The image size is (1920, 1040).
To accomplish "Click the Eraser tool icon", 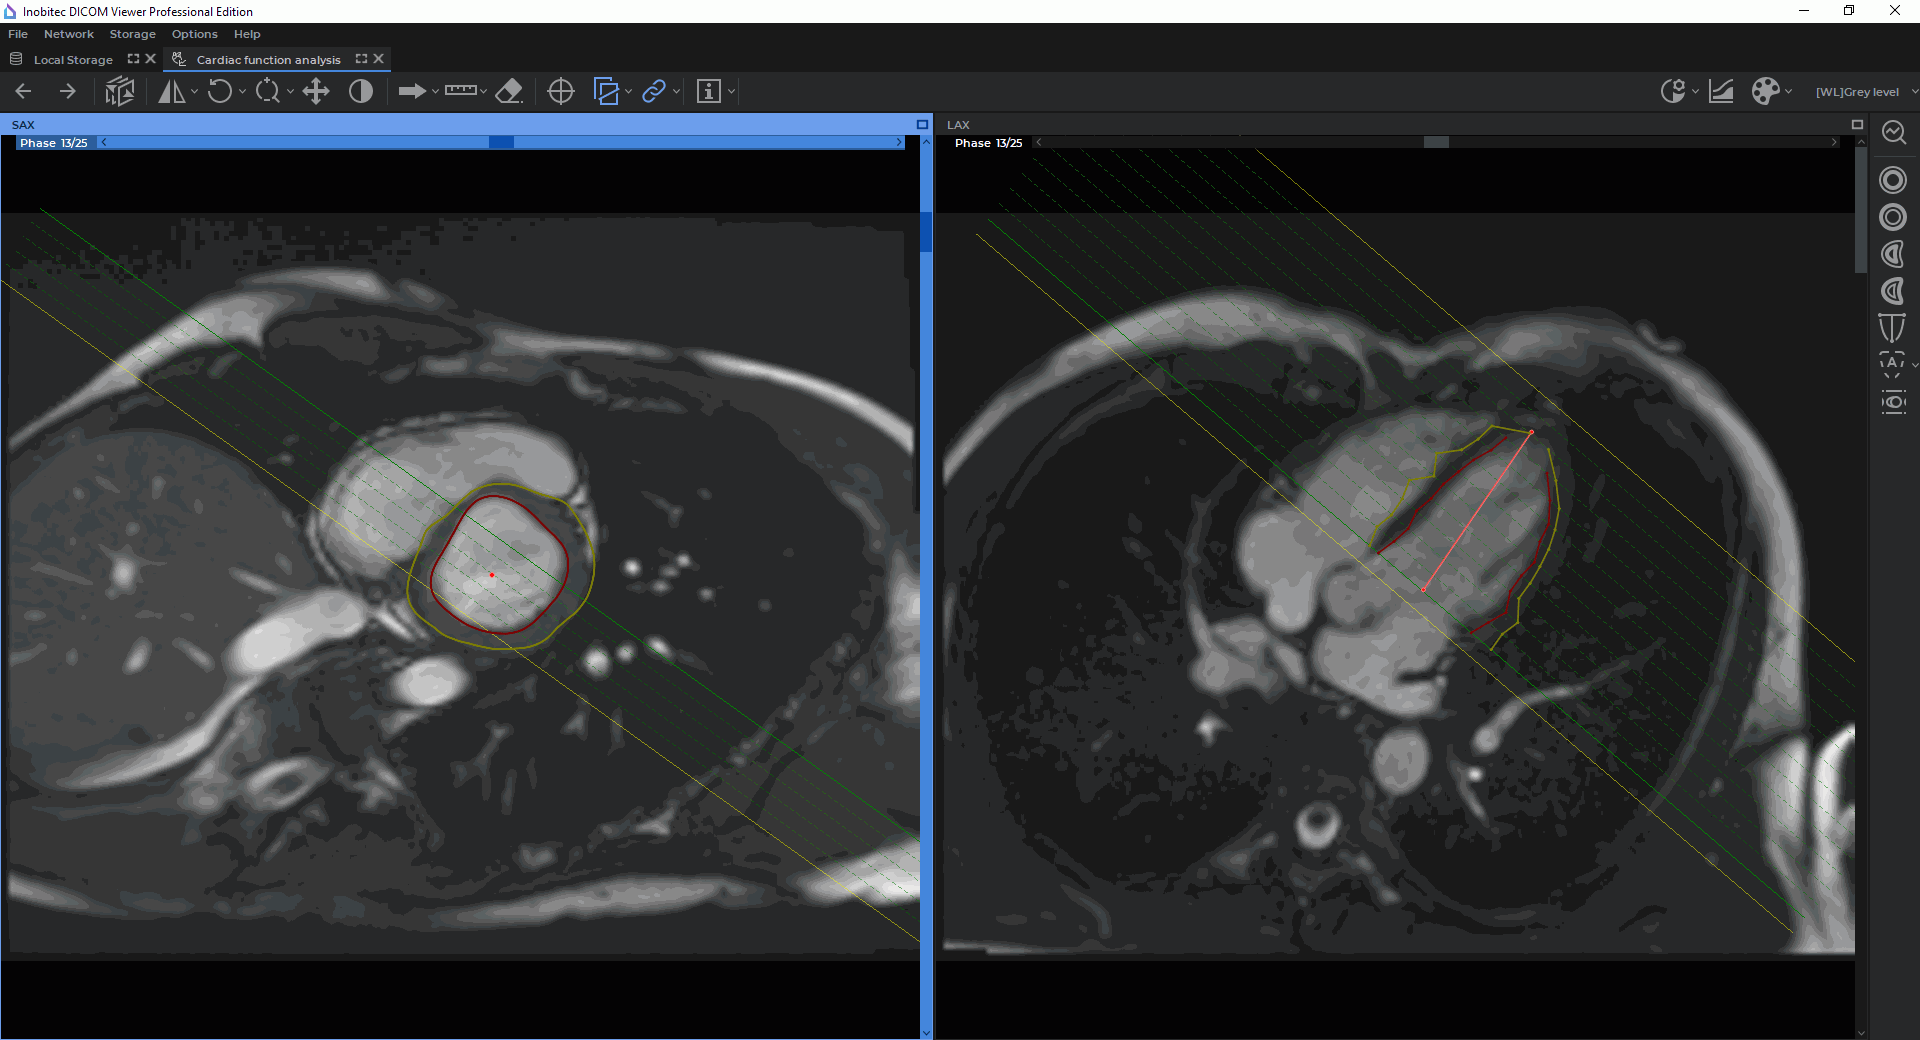I will click(x=509, y=92).
